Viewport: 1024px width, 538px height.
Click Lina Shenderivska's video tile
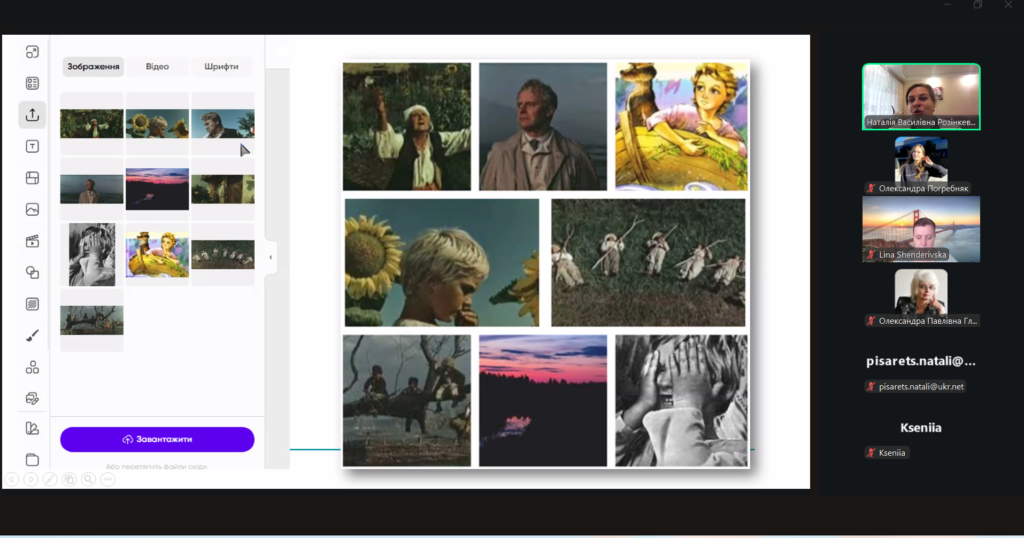[x=920, y=228]
